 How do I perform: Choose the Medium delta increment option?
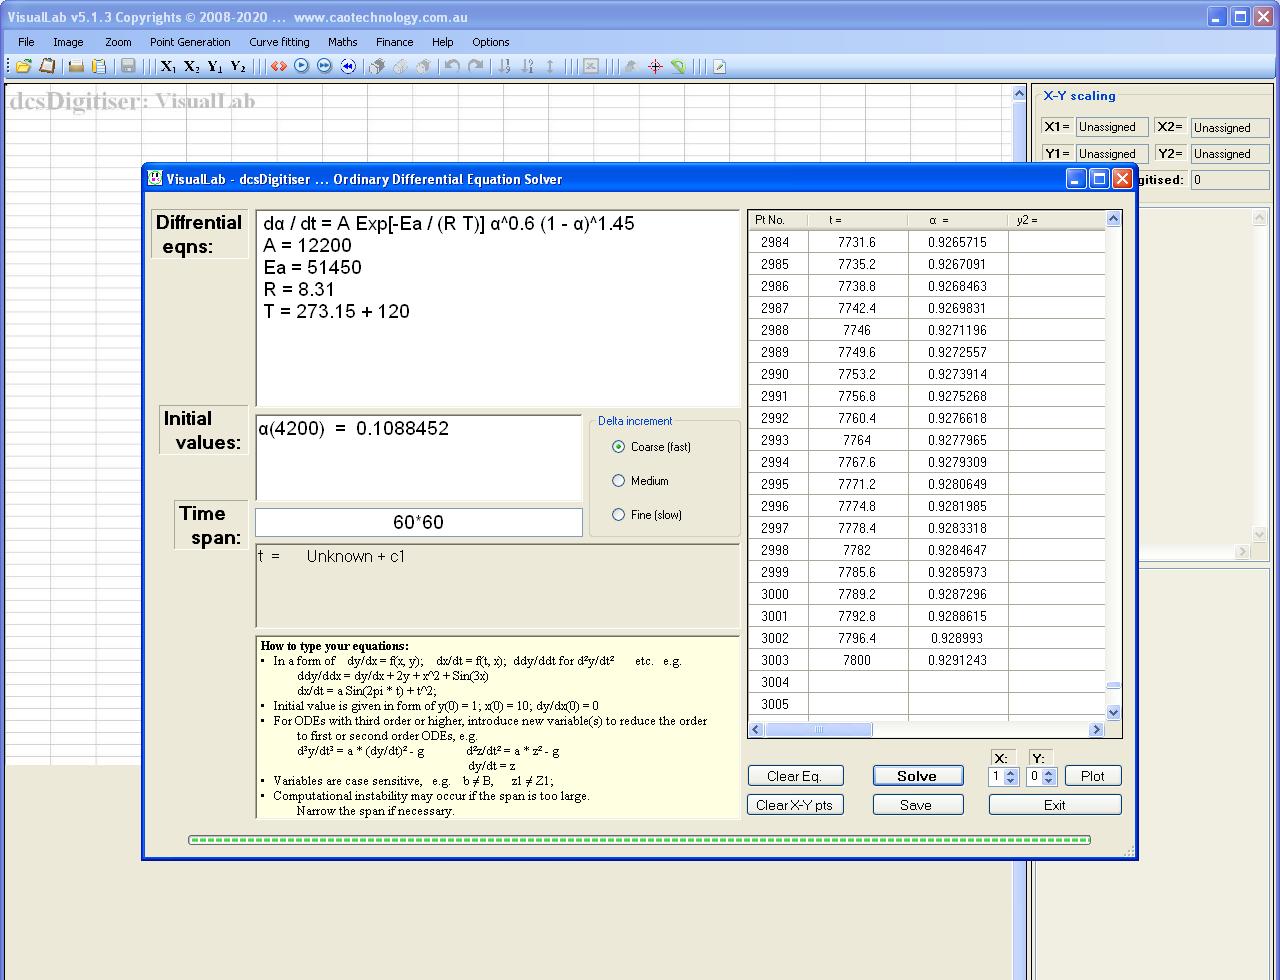point(620,481)
